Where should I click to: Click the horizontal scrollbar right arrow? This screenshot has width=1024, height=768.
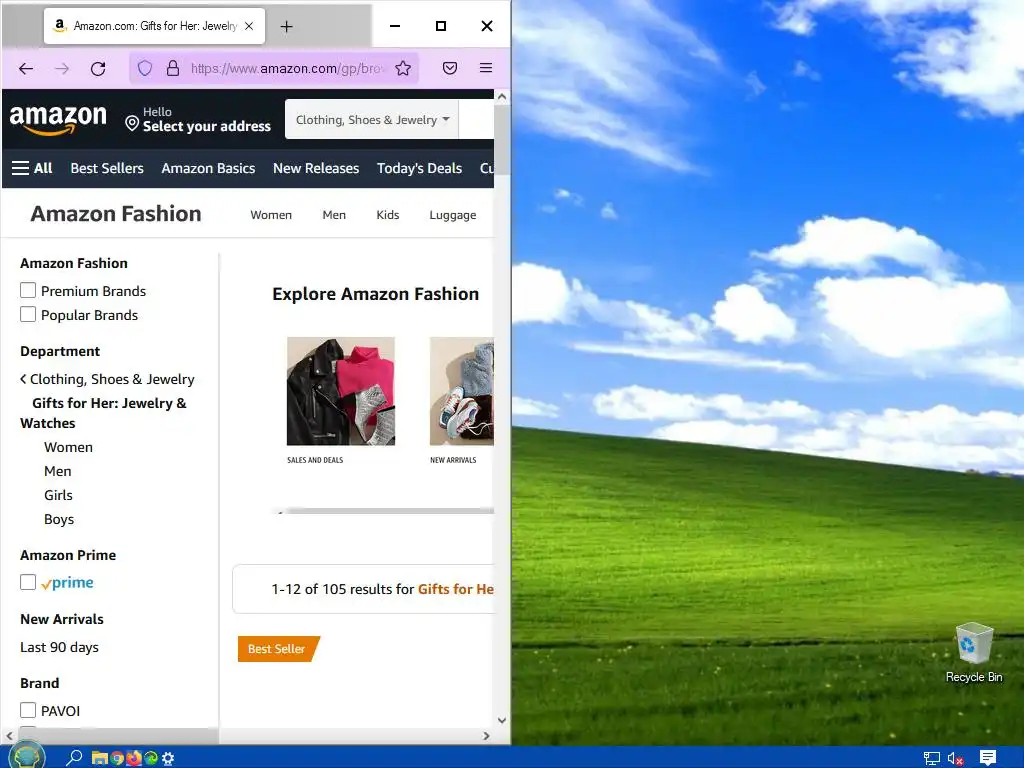tap(486, 735)
